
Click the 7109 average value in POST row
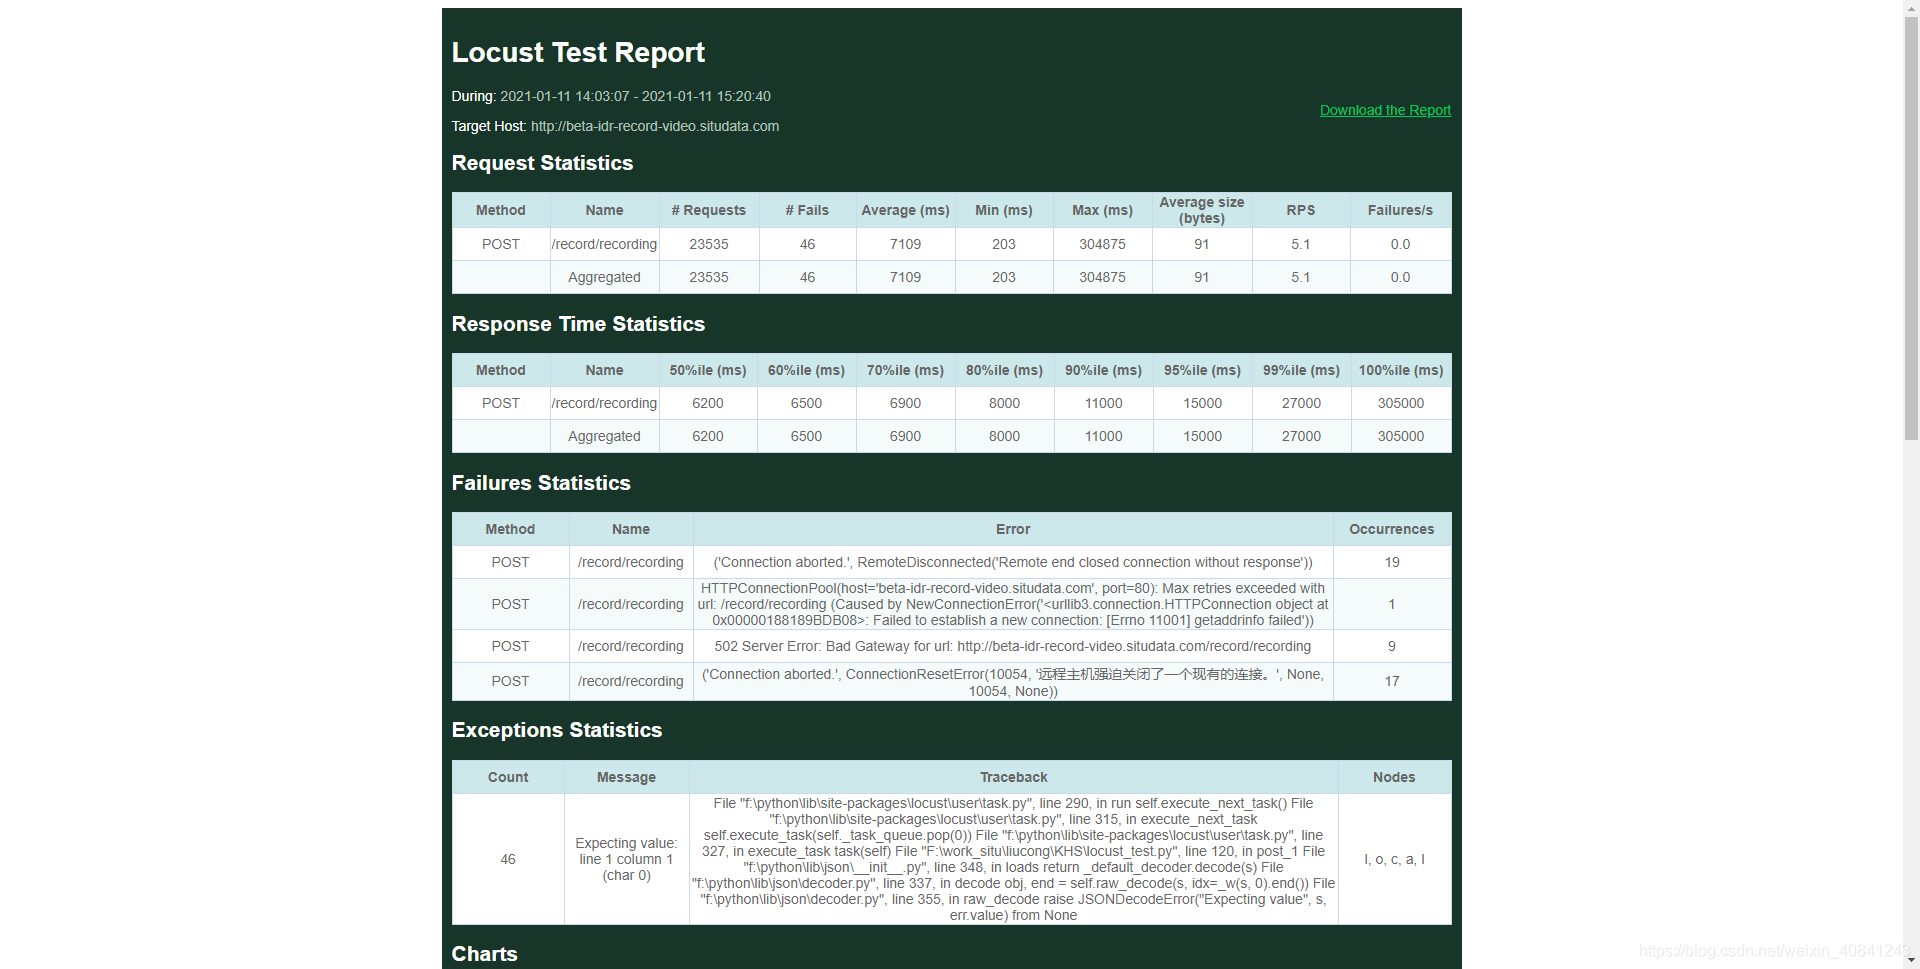coord(905,244)
